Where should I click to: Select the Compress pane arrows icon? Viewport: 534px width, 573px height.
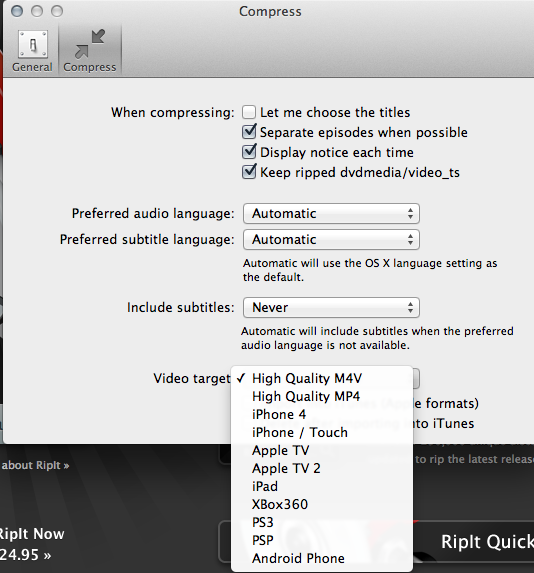tap(90, 44)
